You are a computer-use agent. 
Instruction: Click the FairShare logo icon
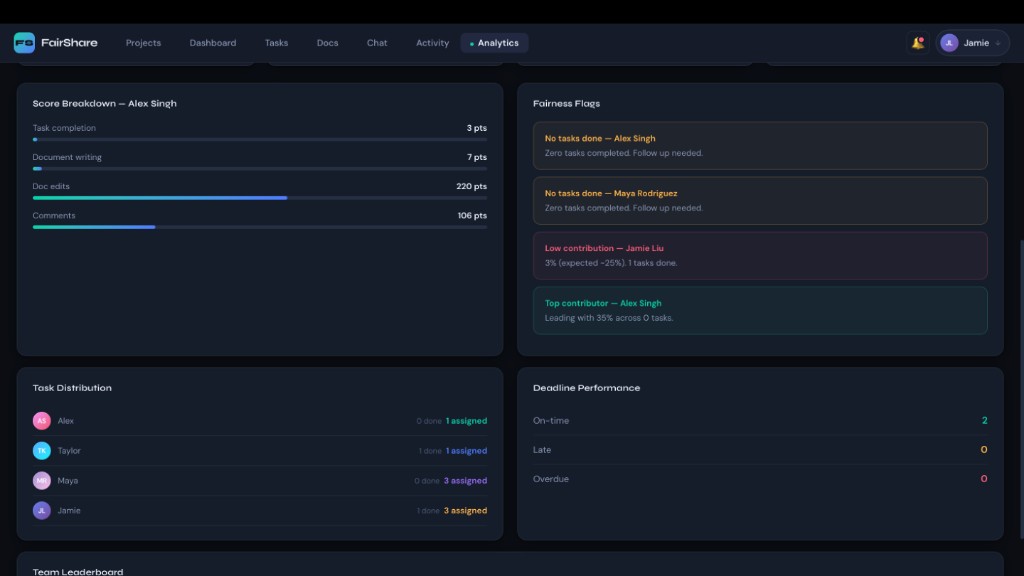[x=24, y=42]
